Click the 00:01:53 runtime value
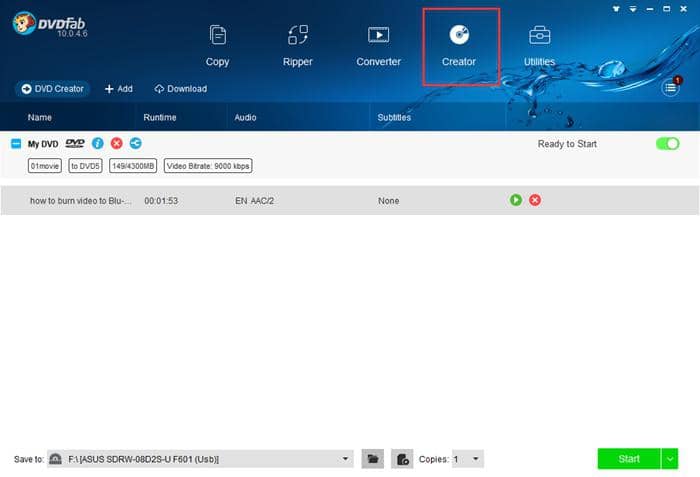 click(x=161, y=201)
